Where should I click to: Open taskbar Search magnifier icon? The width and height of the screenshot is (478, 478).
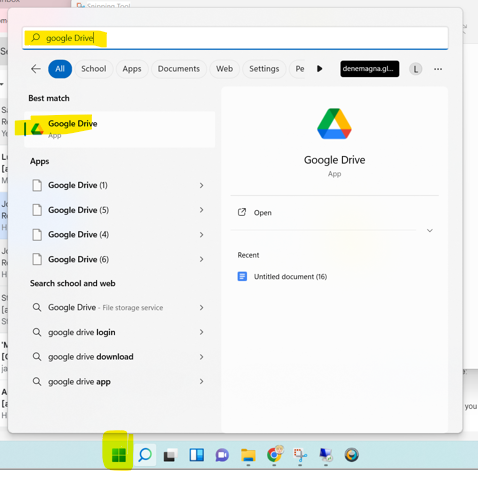coord(145,455)
